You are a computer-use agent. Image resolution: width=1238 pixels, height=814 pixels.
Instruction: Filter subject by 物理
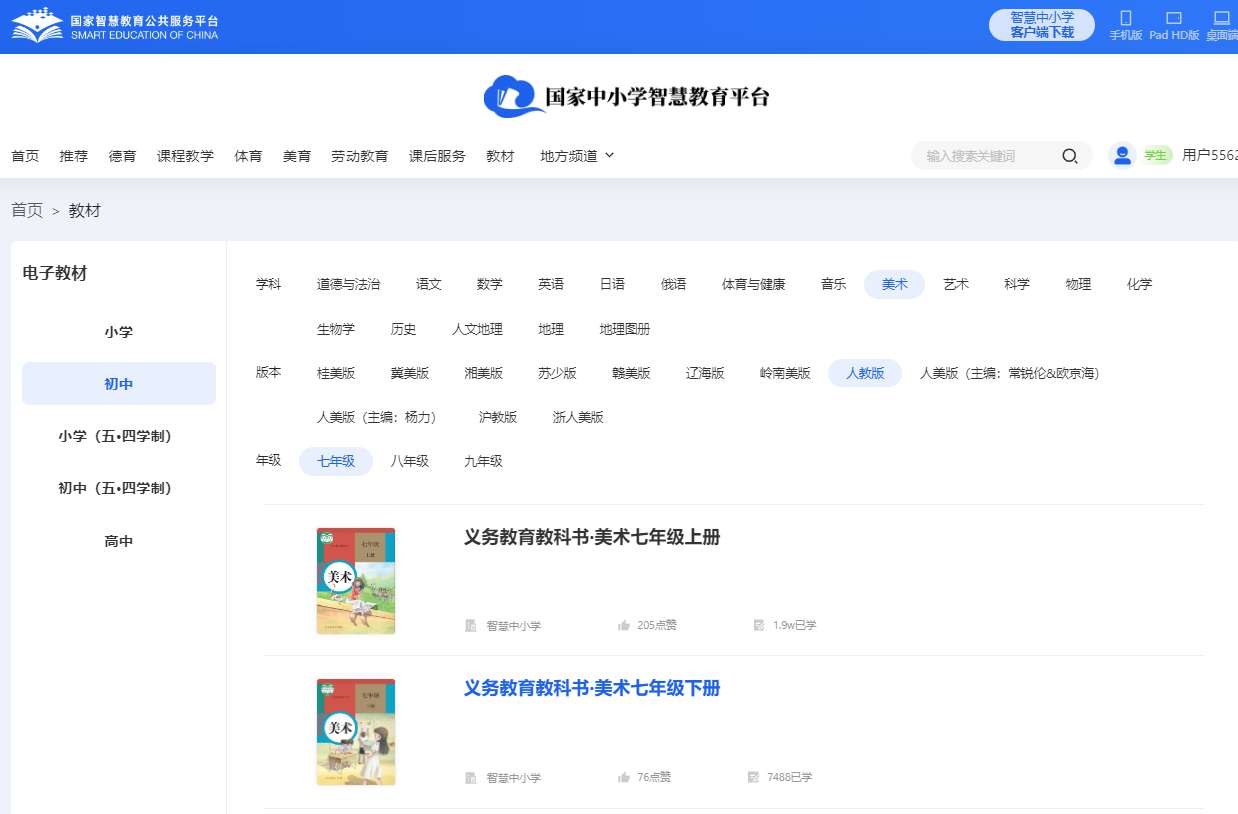(1078, 284)
